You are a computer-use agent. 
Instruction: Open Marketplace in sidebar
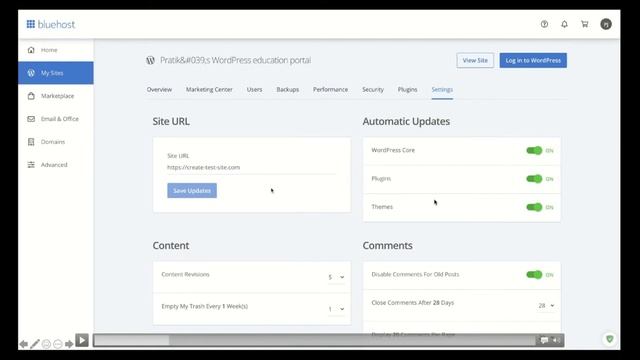[x=56, y=96]
